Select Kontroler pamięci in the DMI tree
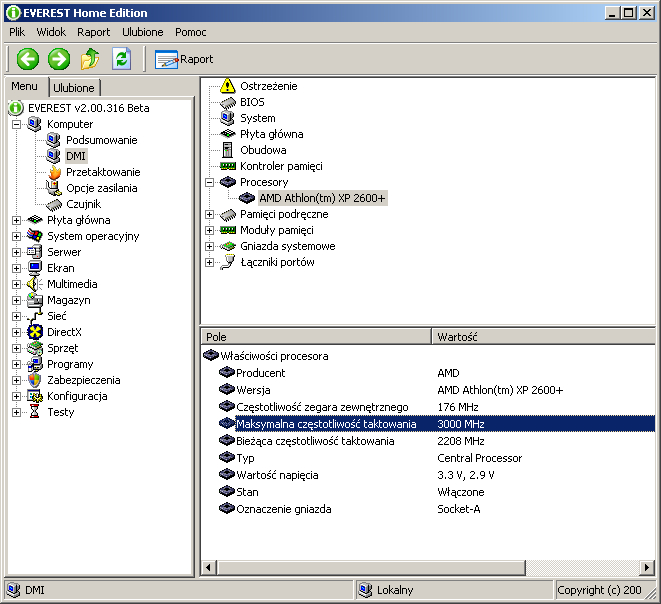661x604 pixels. tap(280, 166)
